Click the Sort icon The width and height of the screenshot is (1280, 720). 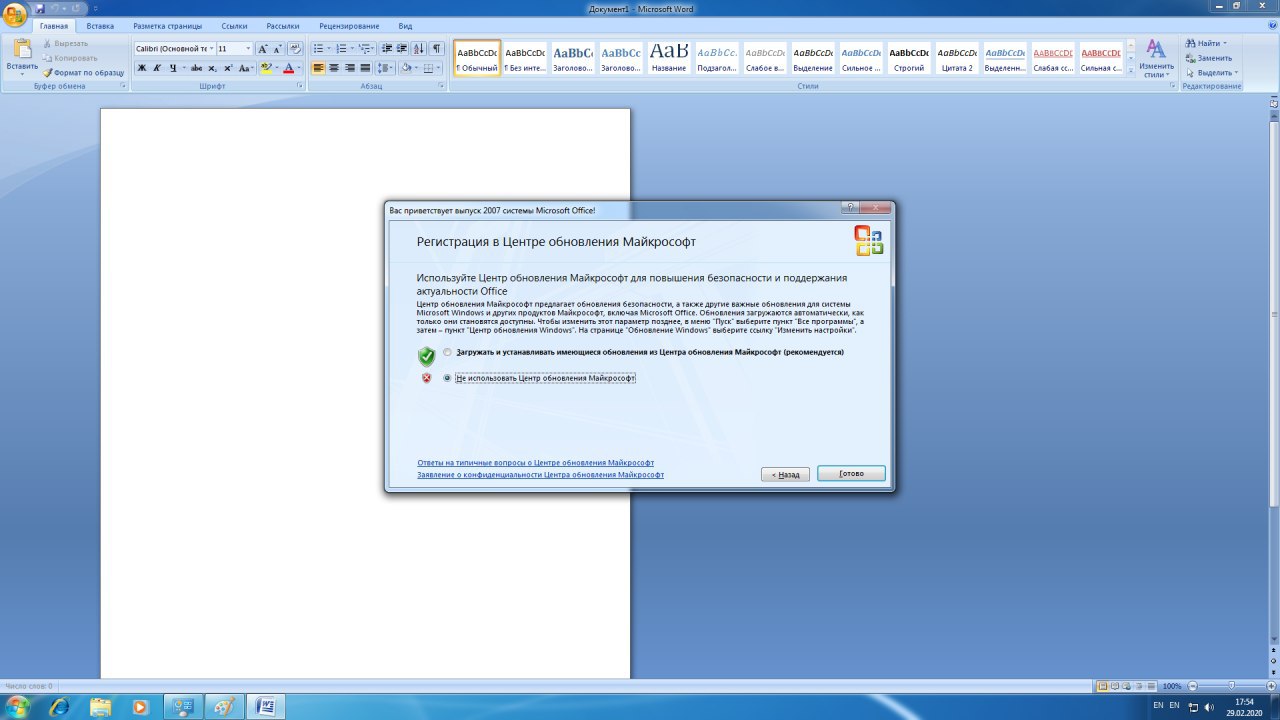tap(419, 48)
